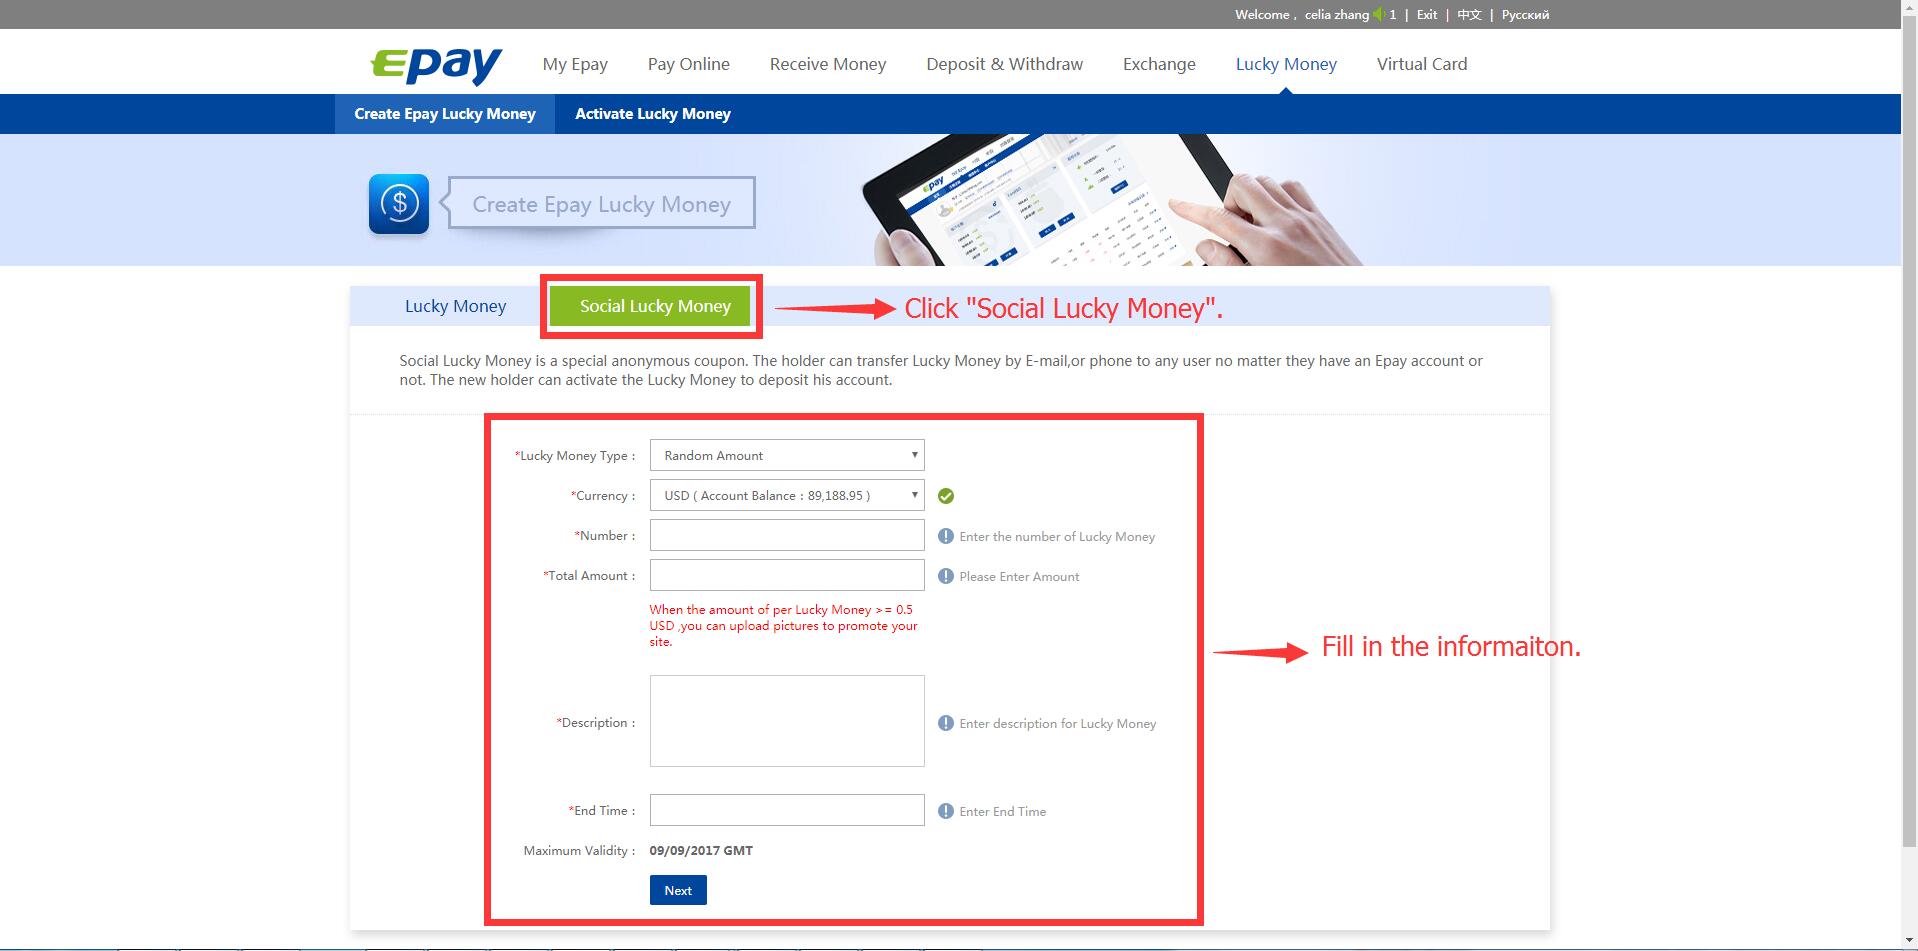Click the notification count 1
Viewport: 1918px width, 951px height.
(x=1392, y=14)
